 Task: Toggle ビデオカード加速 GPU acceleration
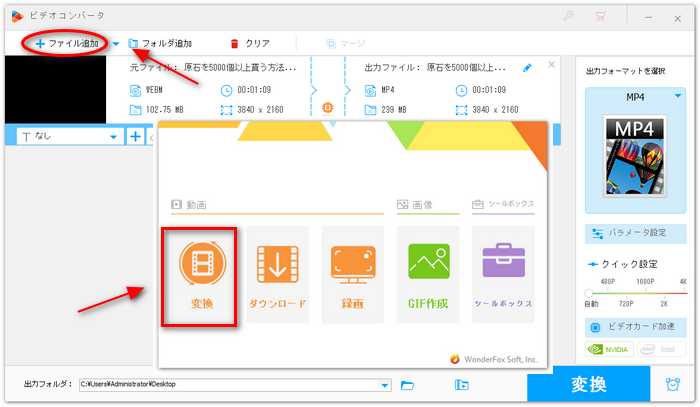click(x=635, y=327)
